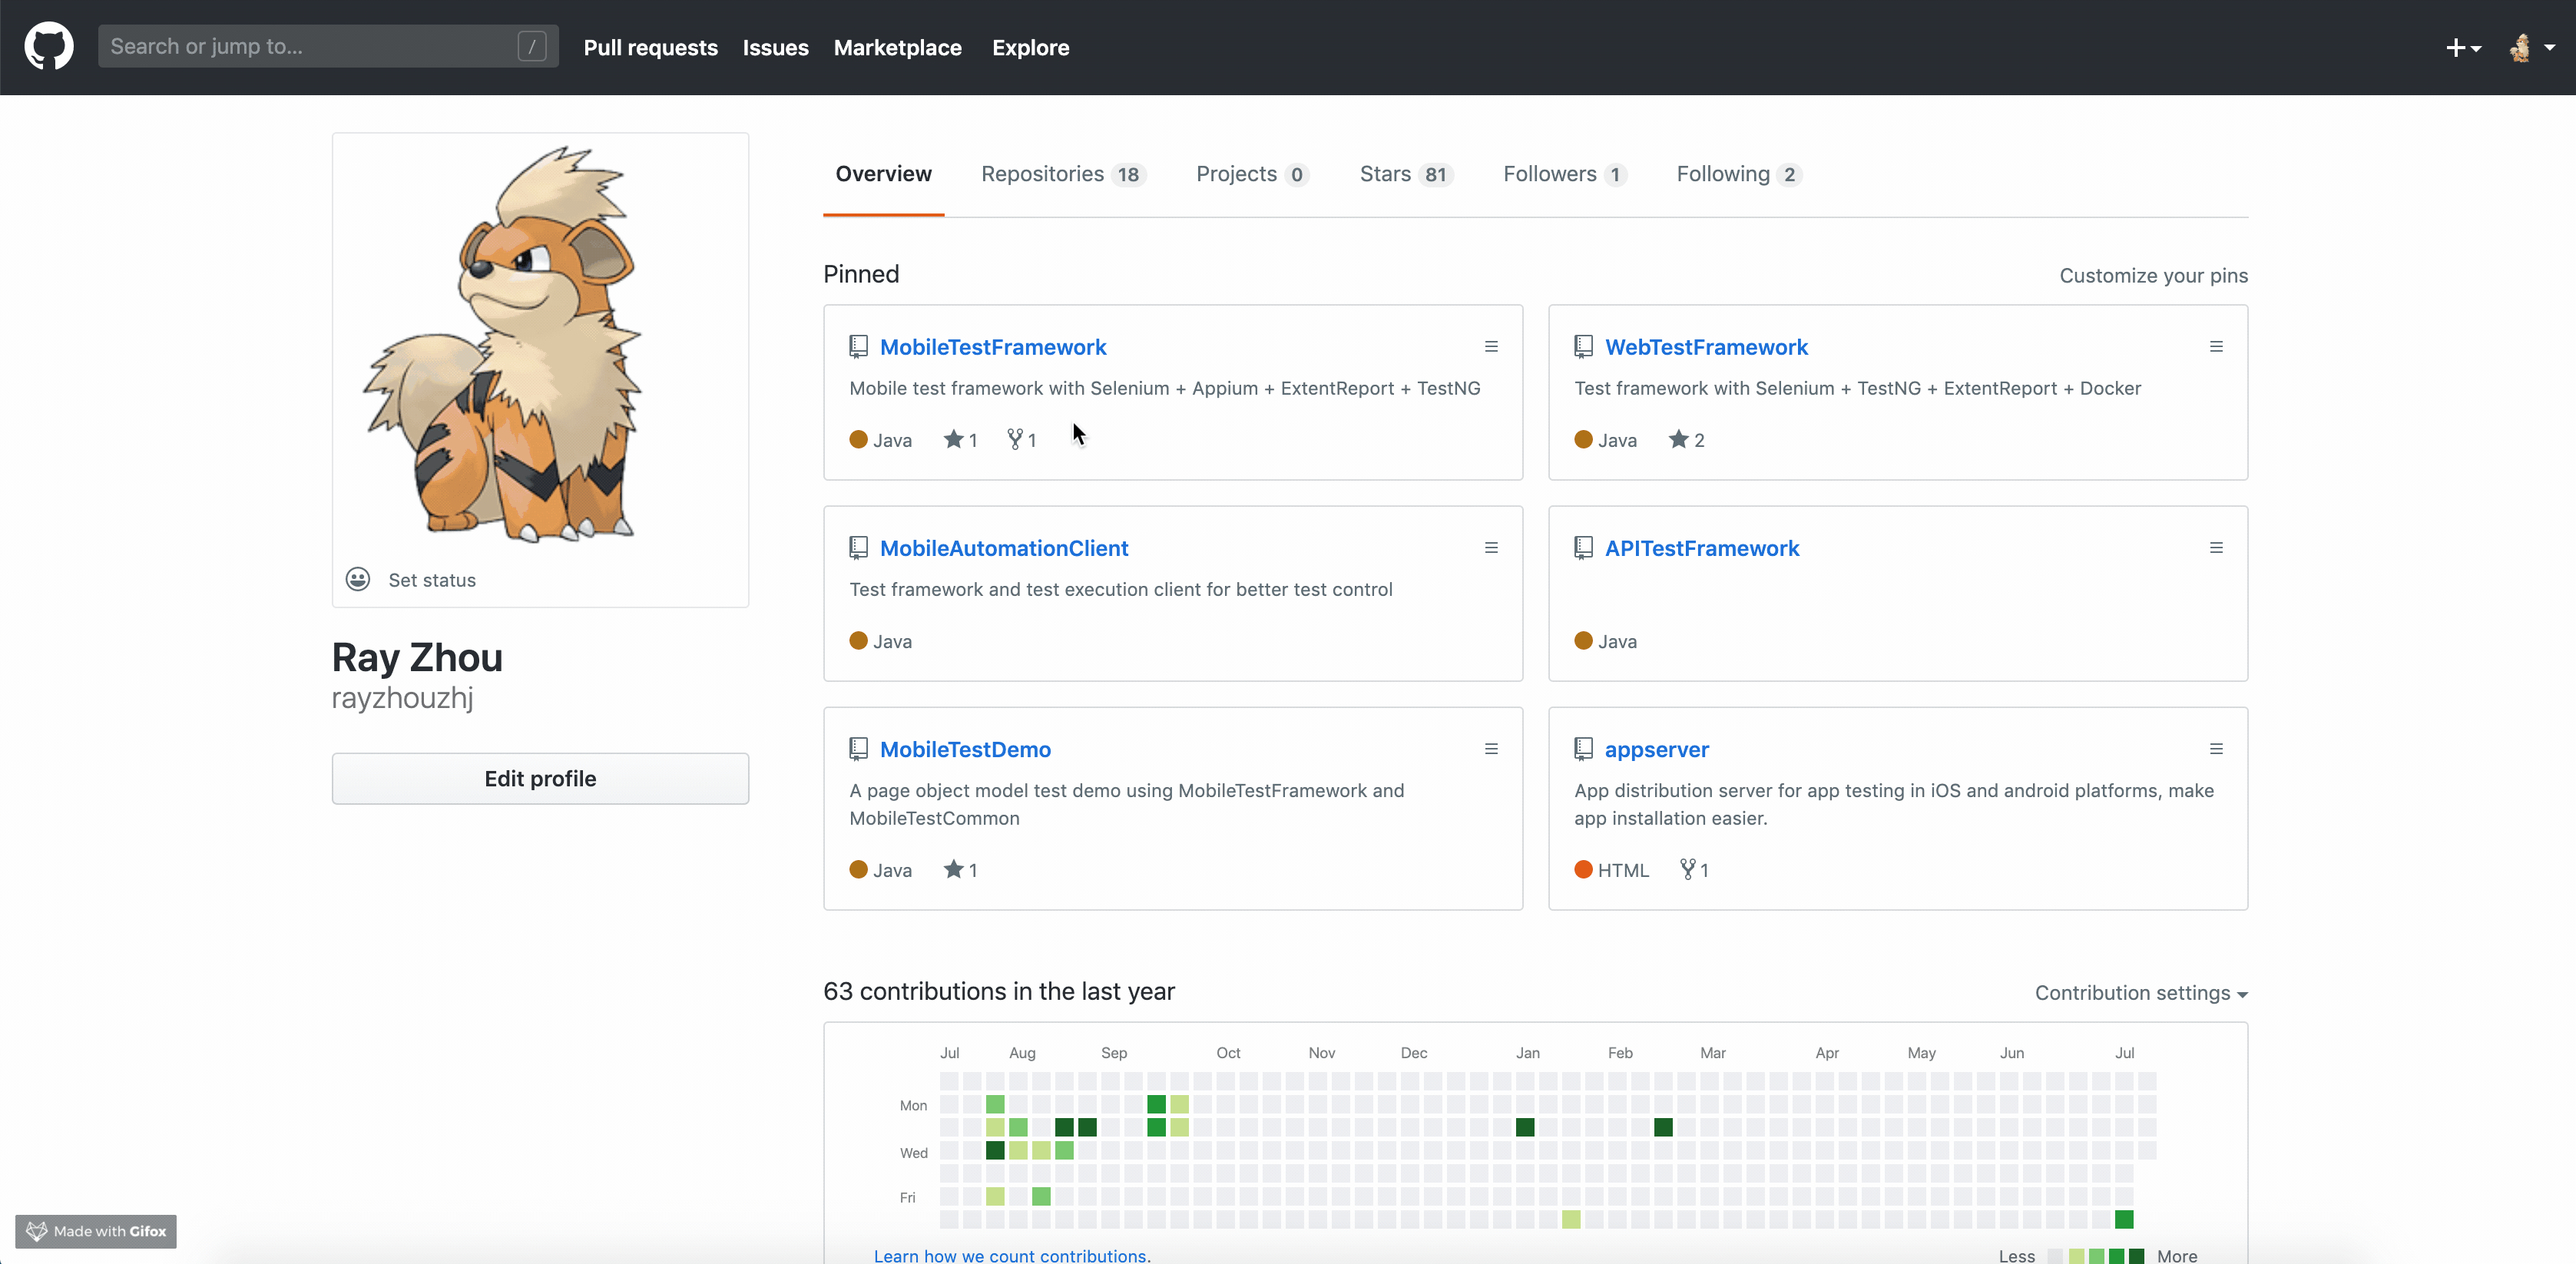The height and width of the screenshot is (1264, 2576).
Task: Click Set status text
Action: (x=432, y=580)
